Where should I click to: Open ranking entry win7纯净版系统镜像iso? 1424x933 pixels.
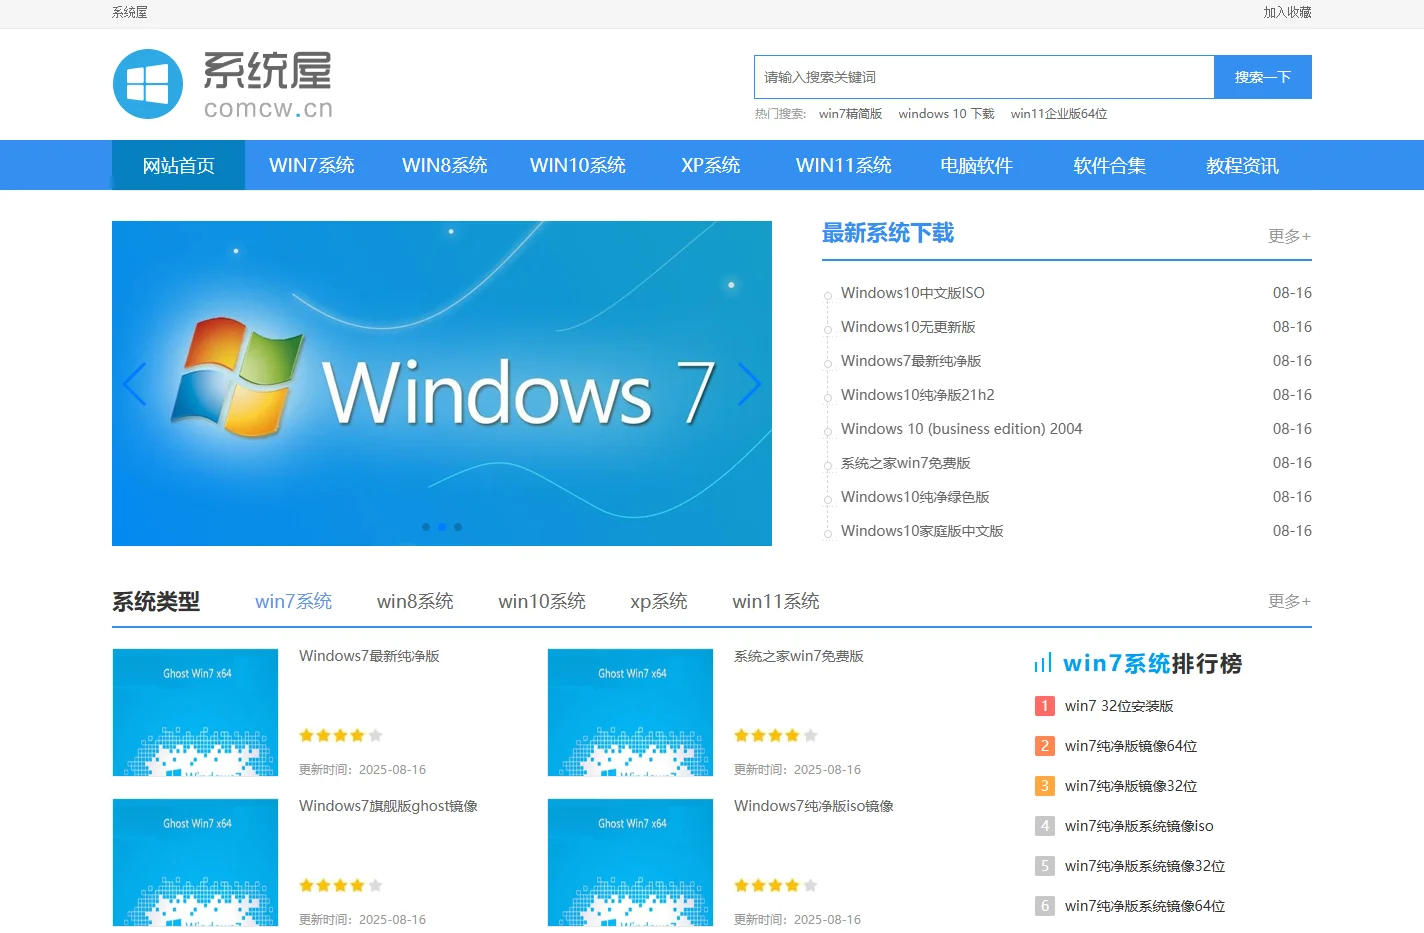1139,826
